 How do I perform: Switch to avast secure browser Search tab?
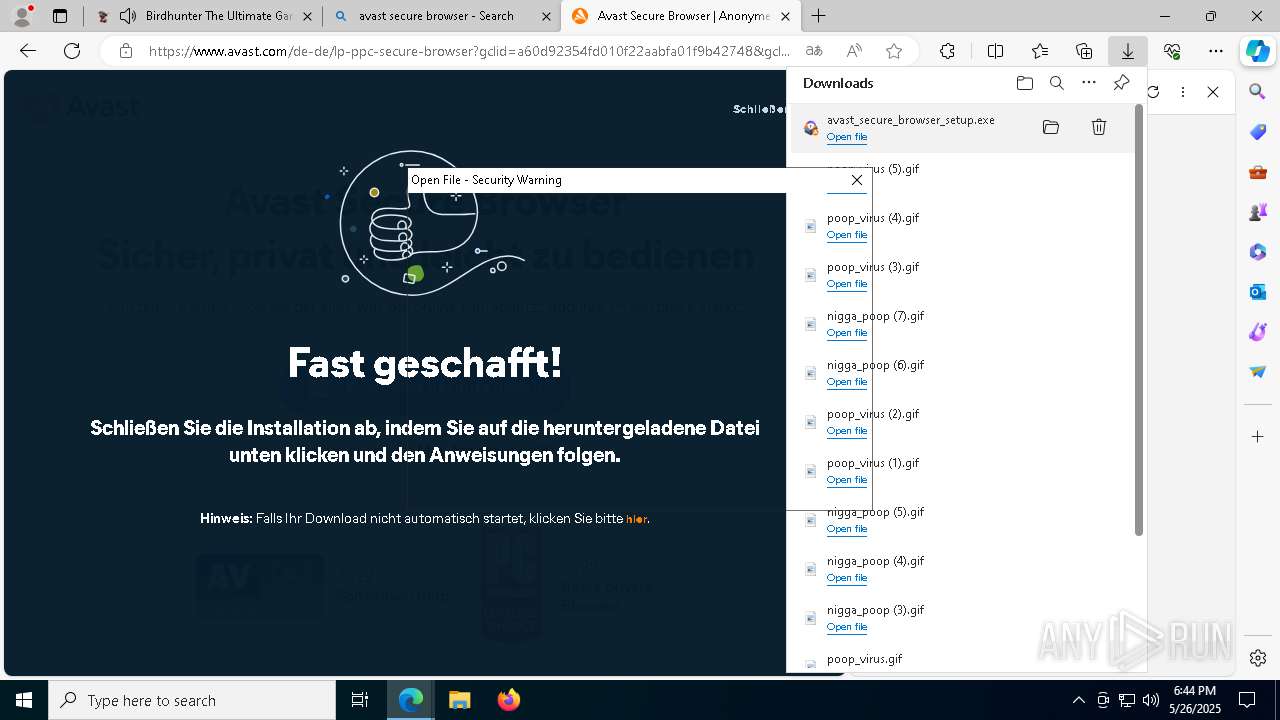tap(441, 16)
